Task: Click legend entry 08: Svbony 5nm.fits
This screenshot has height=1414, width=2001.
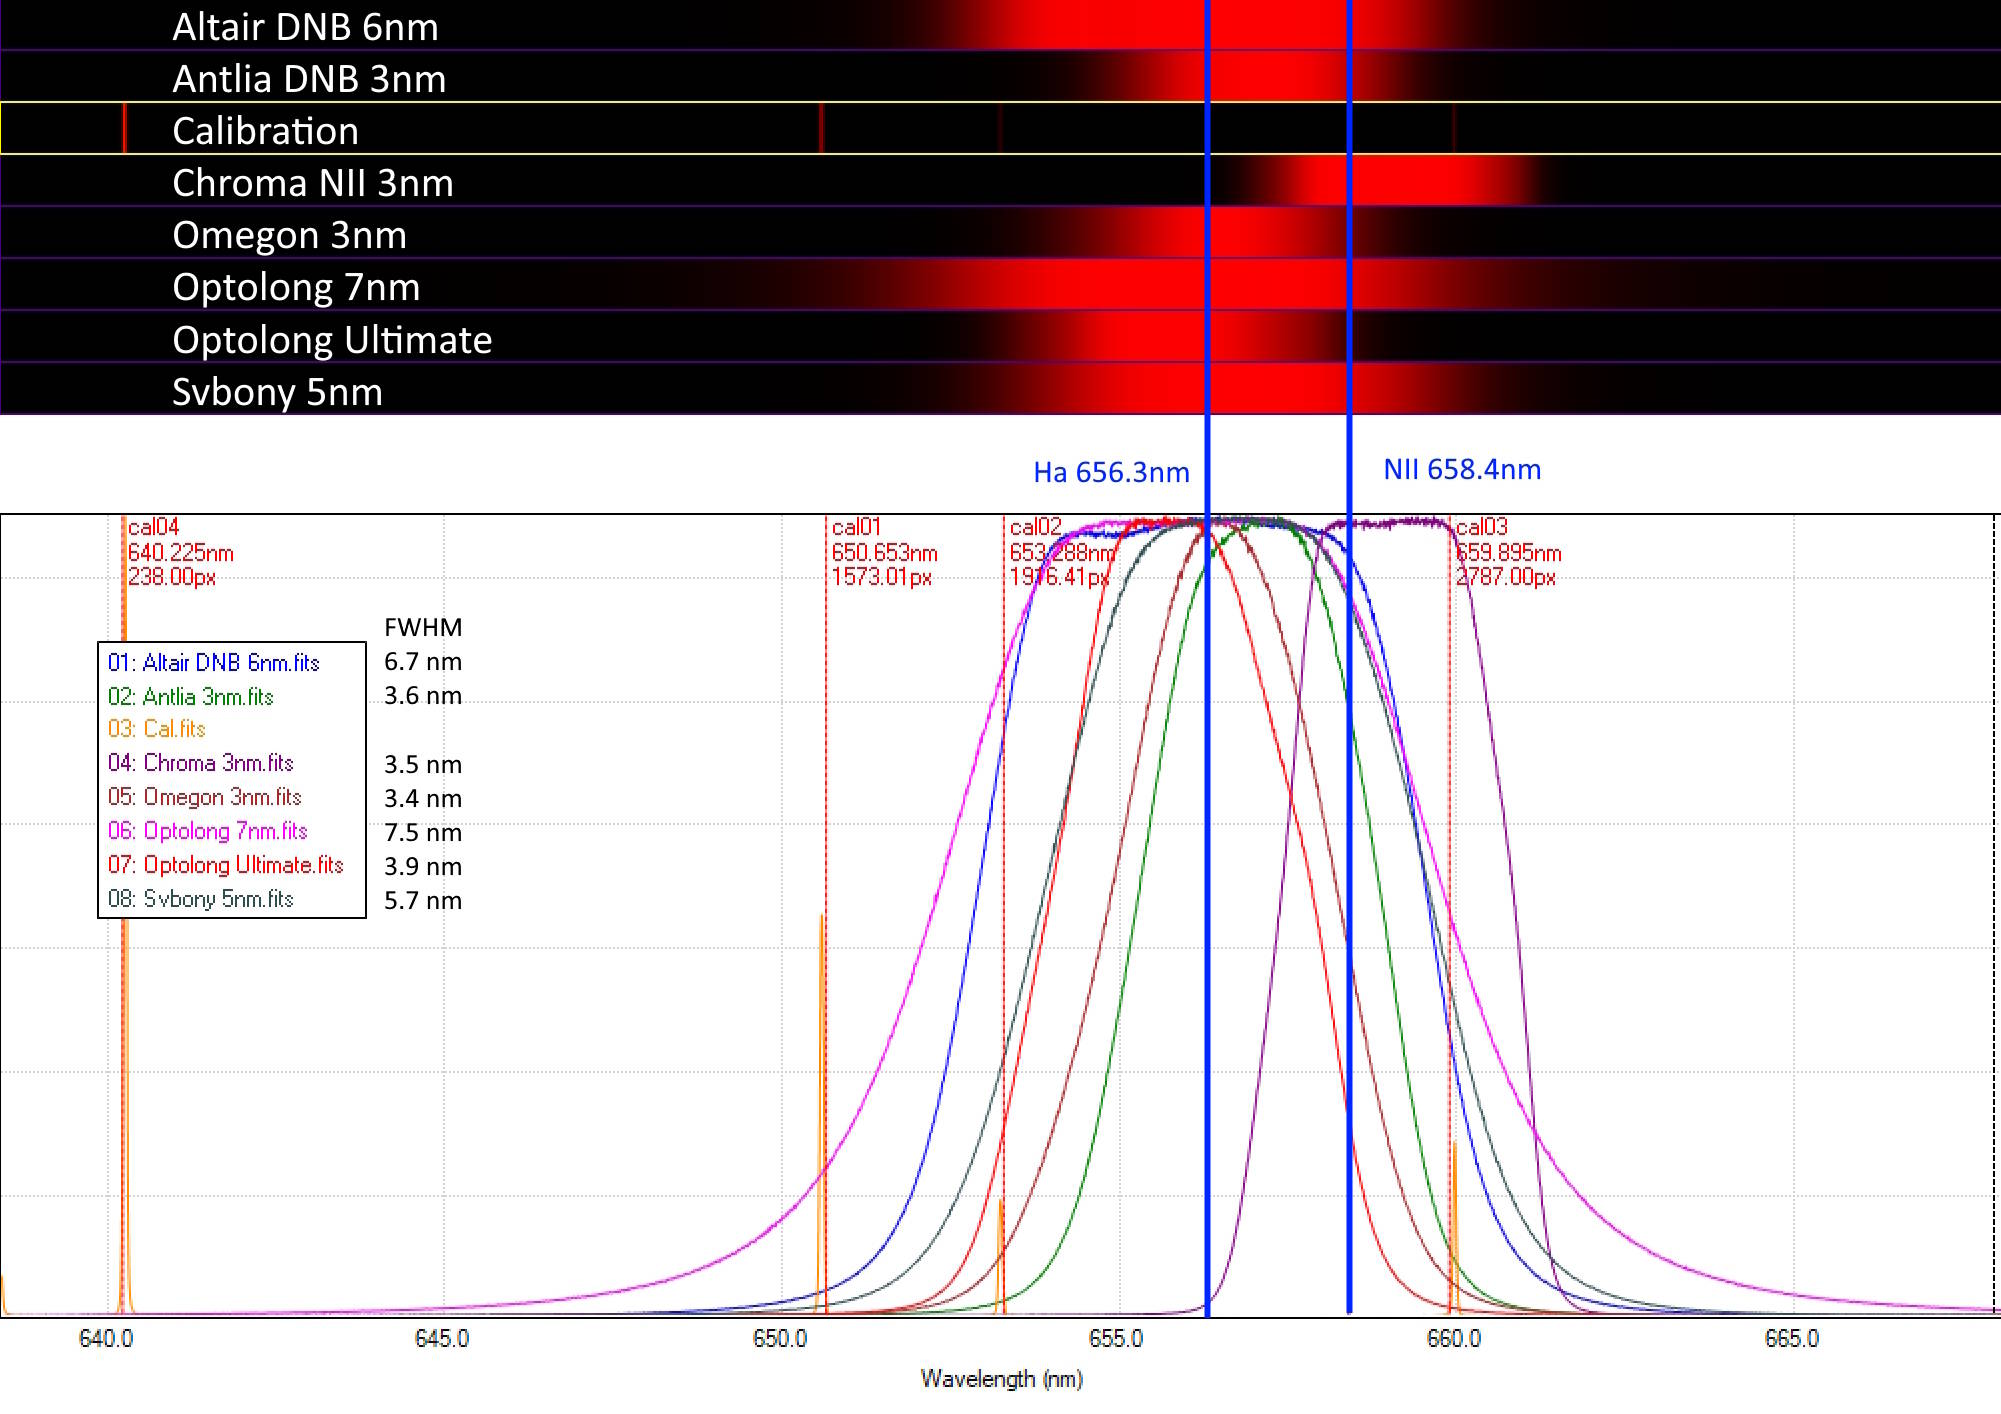Action: pos(200,899)
